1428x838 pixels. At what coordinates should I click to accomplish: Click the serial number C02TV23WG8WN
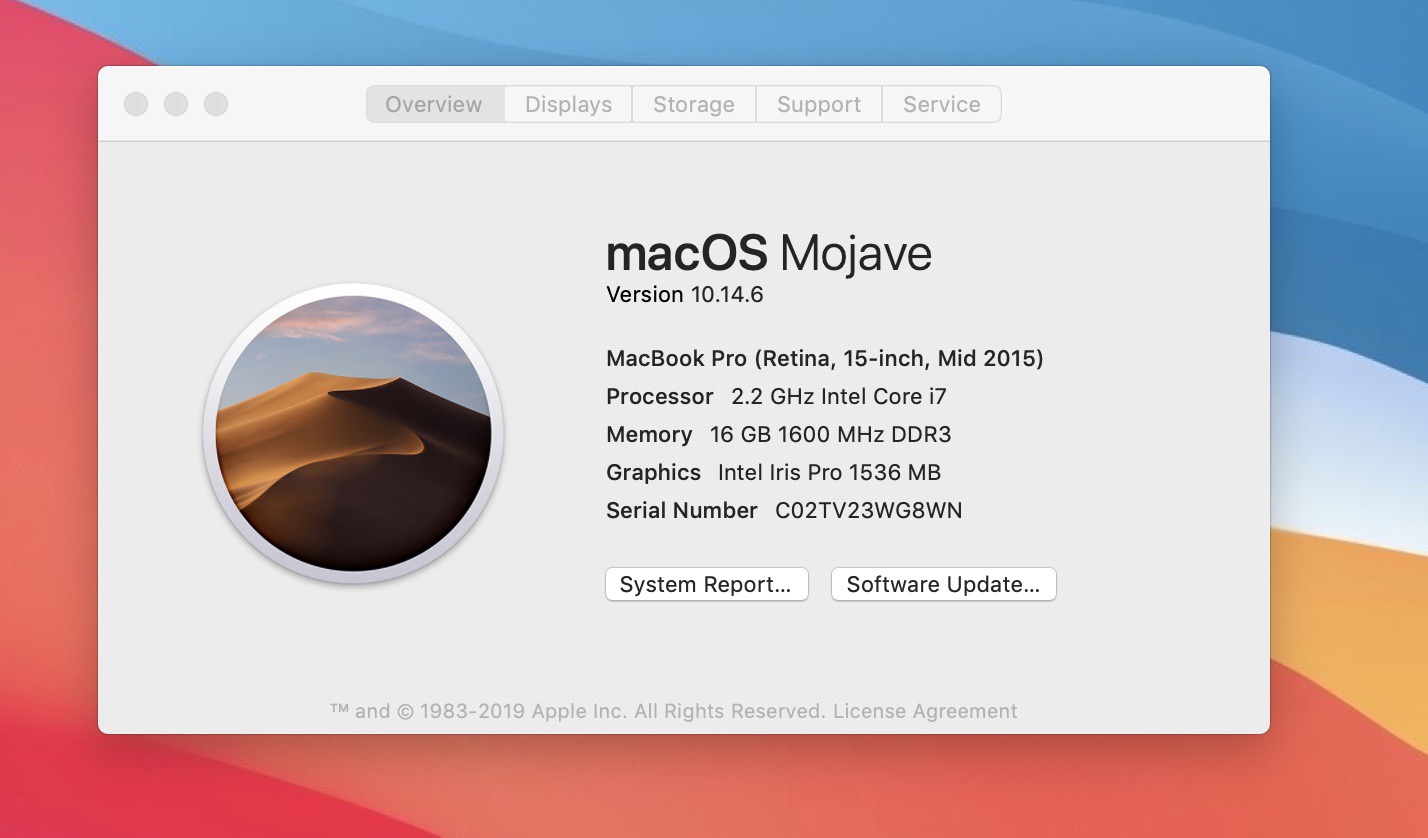[868, 511]
